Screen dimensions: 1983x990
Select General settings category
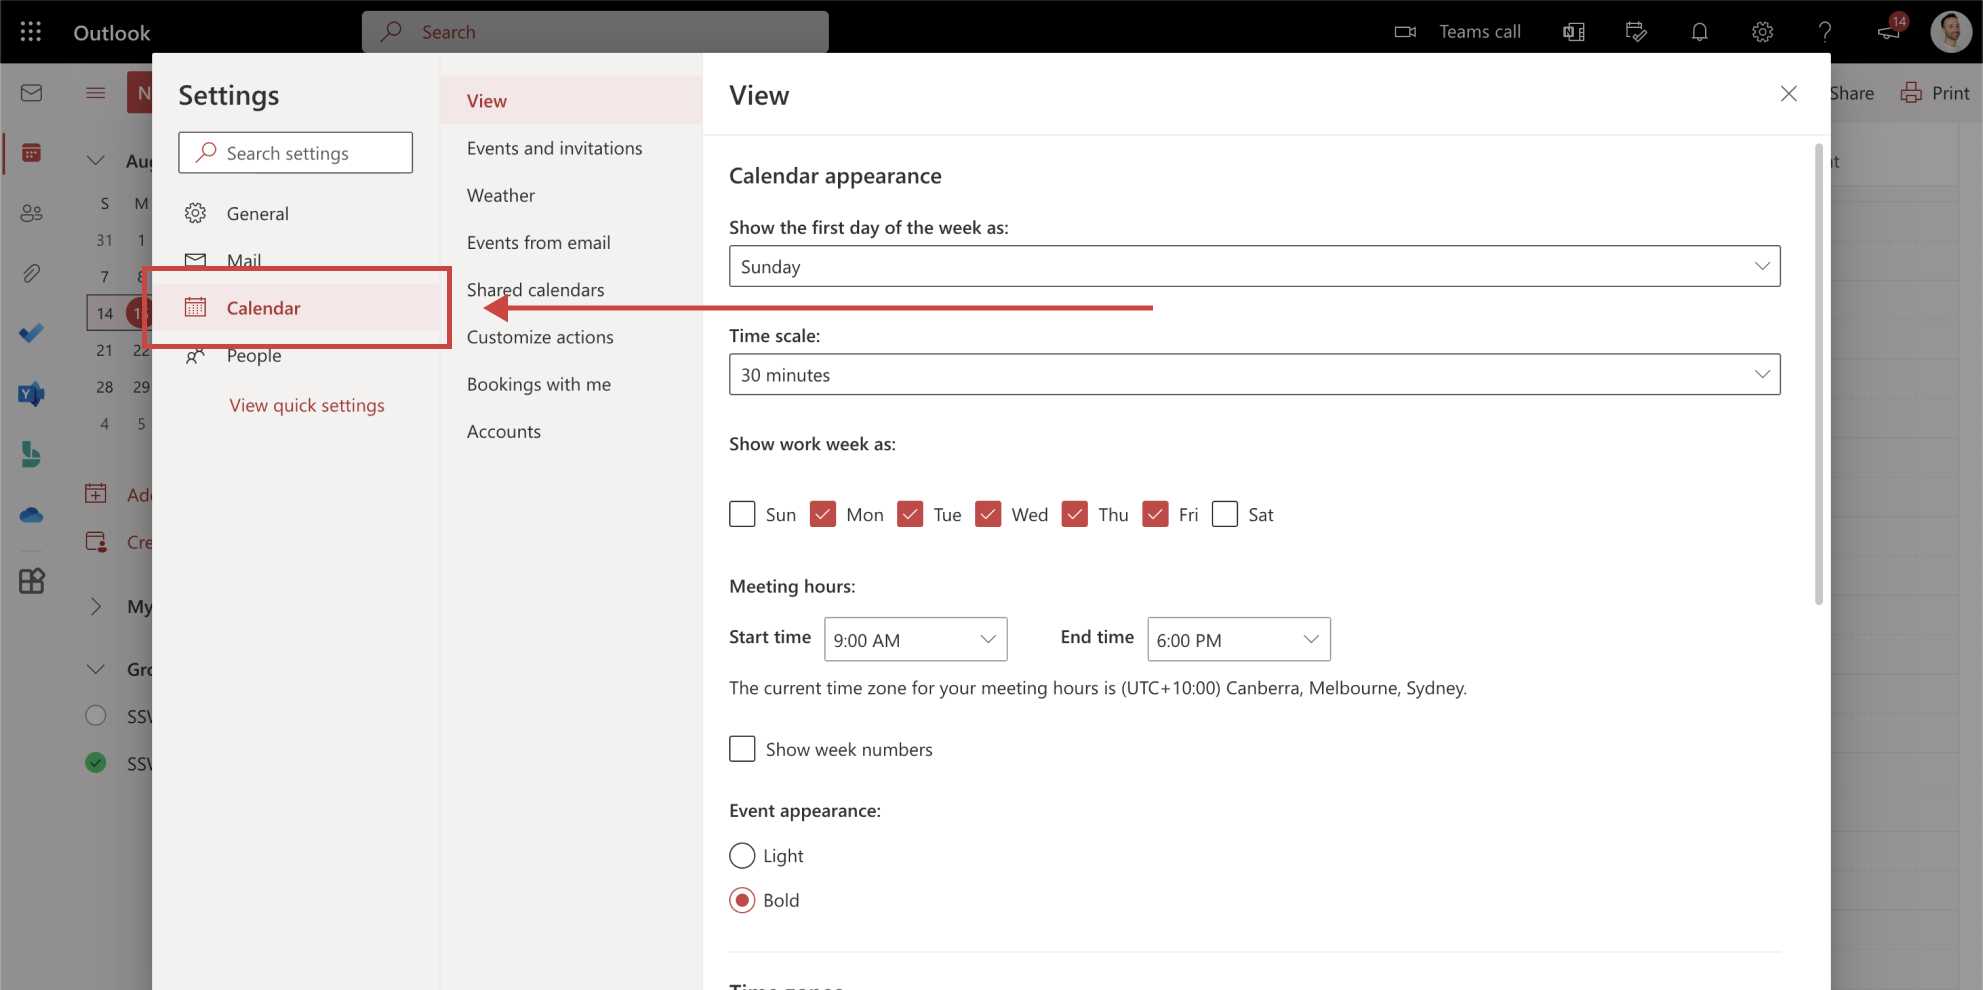coord(296,213)
